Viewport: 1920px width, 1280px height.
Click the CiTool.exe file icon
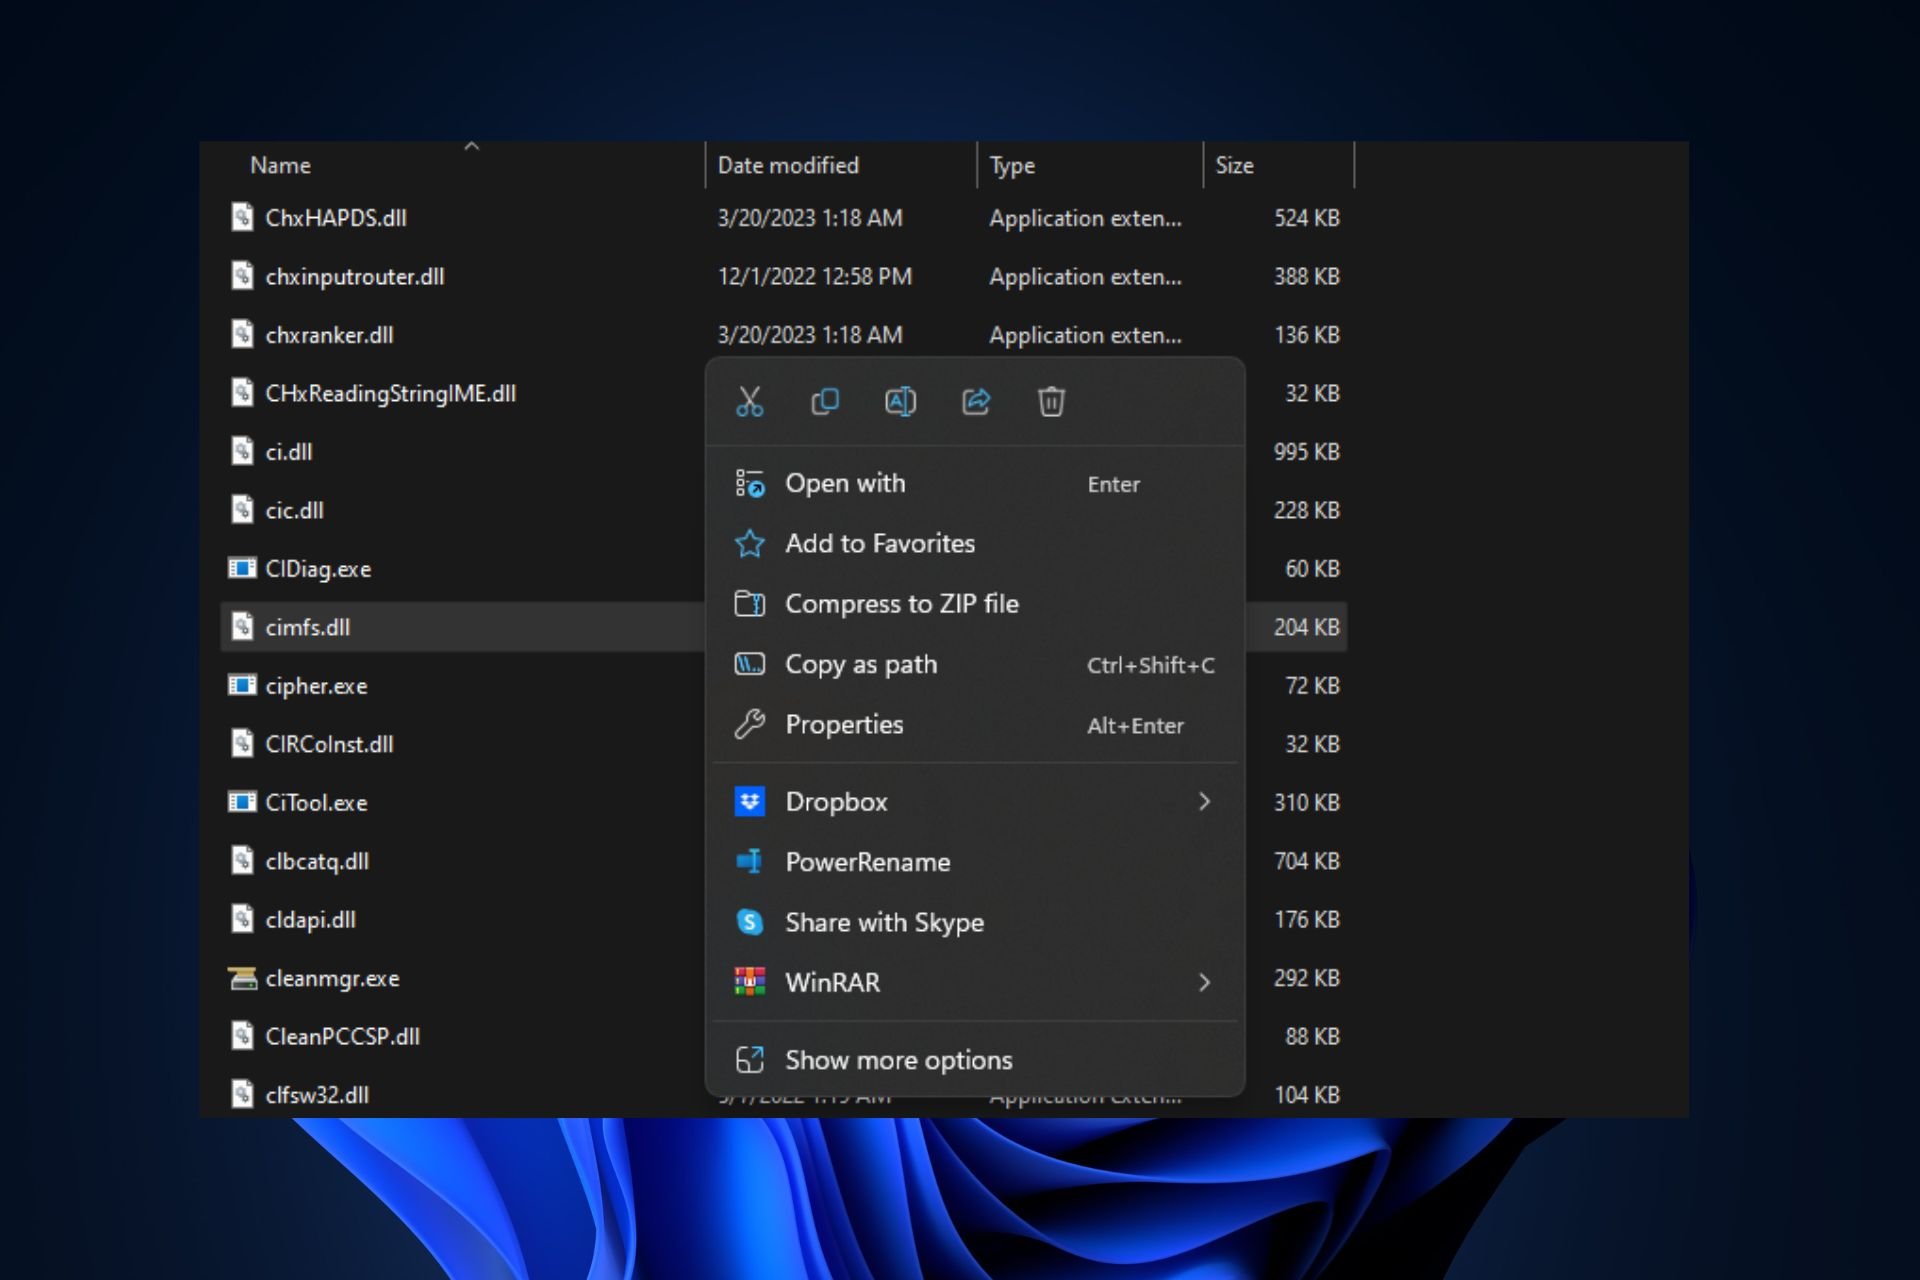(x=242, y=803)
